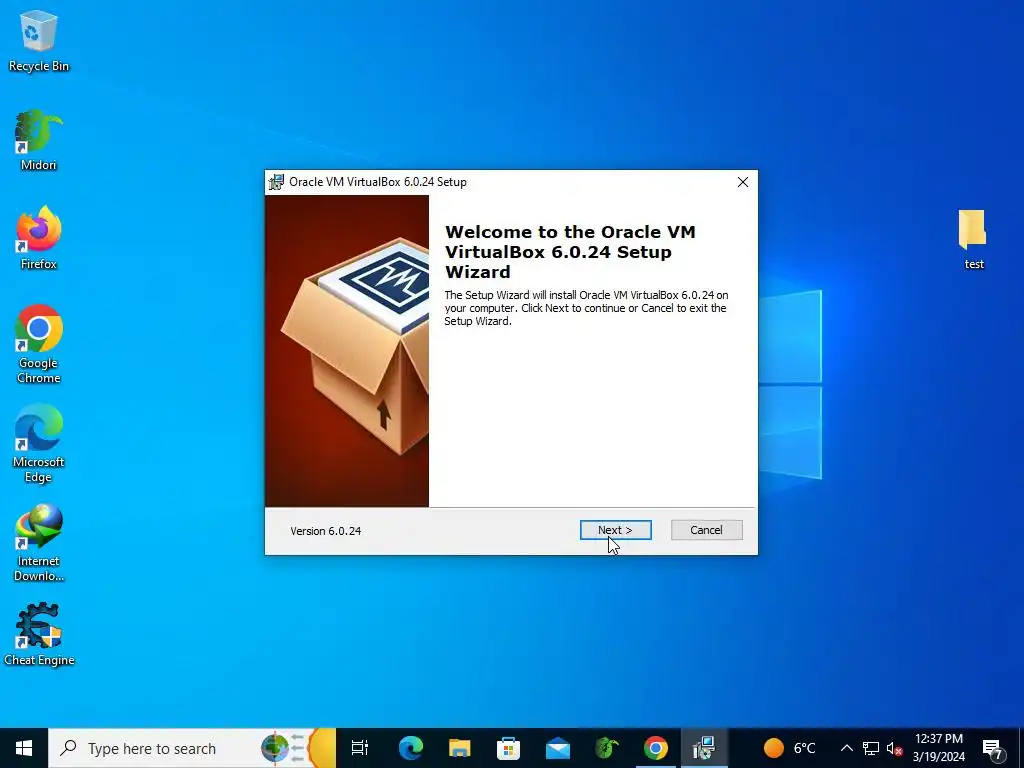Select the Recycle Bin desktop icon
The image size is (1024, 768).
pos(39,40)
